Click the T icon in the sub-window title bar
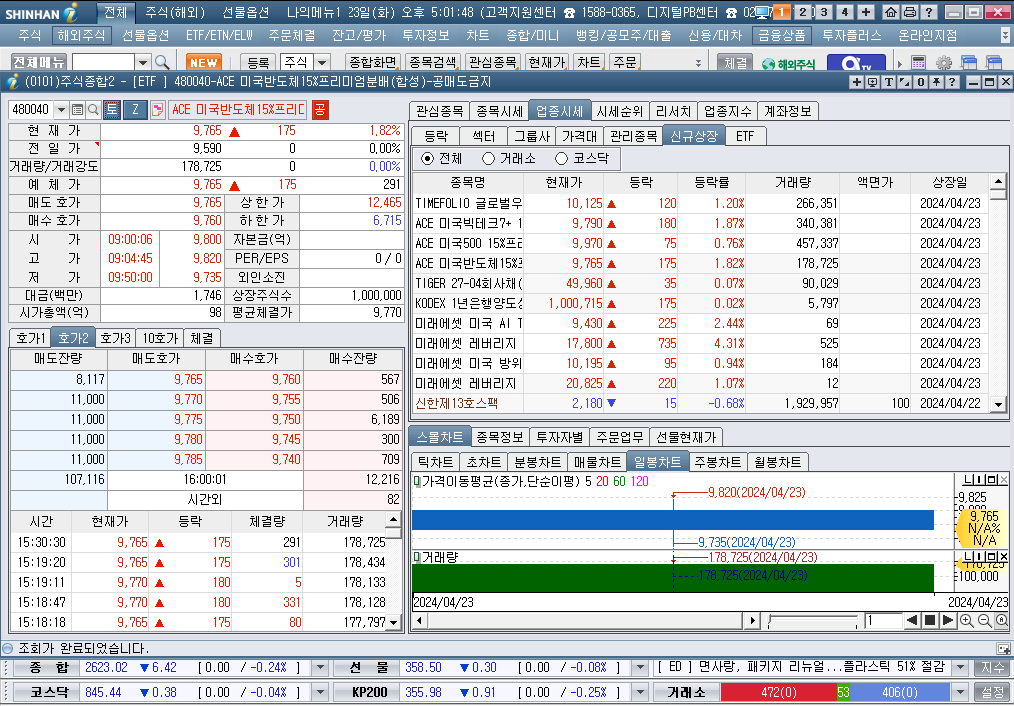This screenshot has height=706, width=1014. pyautogui.click(x=889, y=82)
